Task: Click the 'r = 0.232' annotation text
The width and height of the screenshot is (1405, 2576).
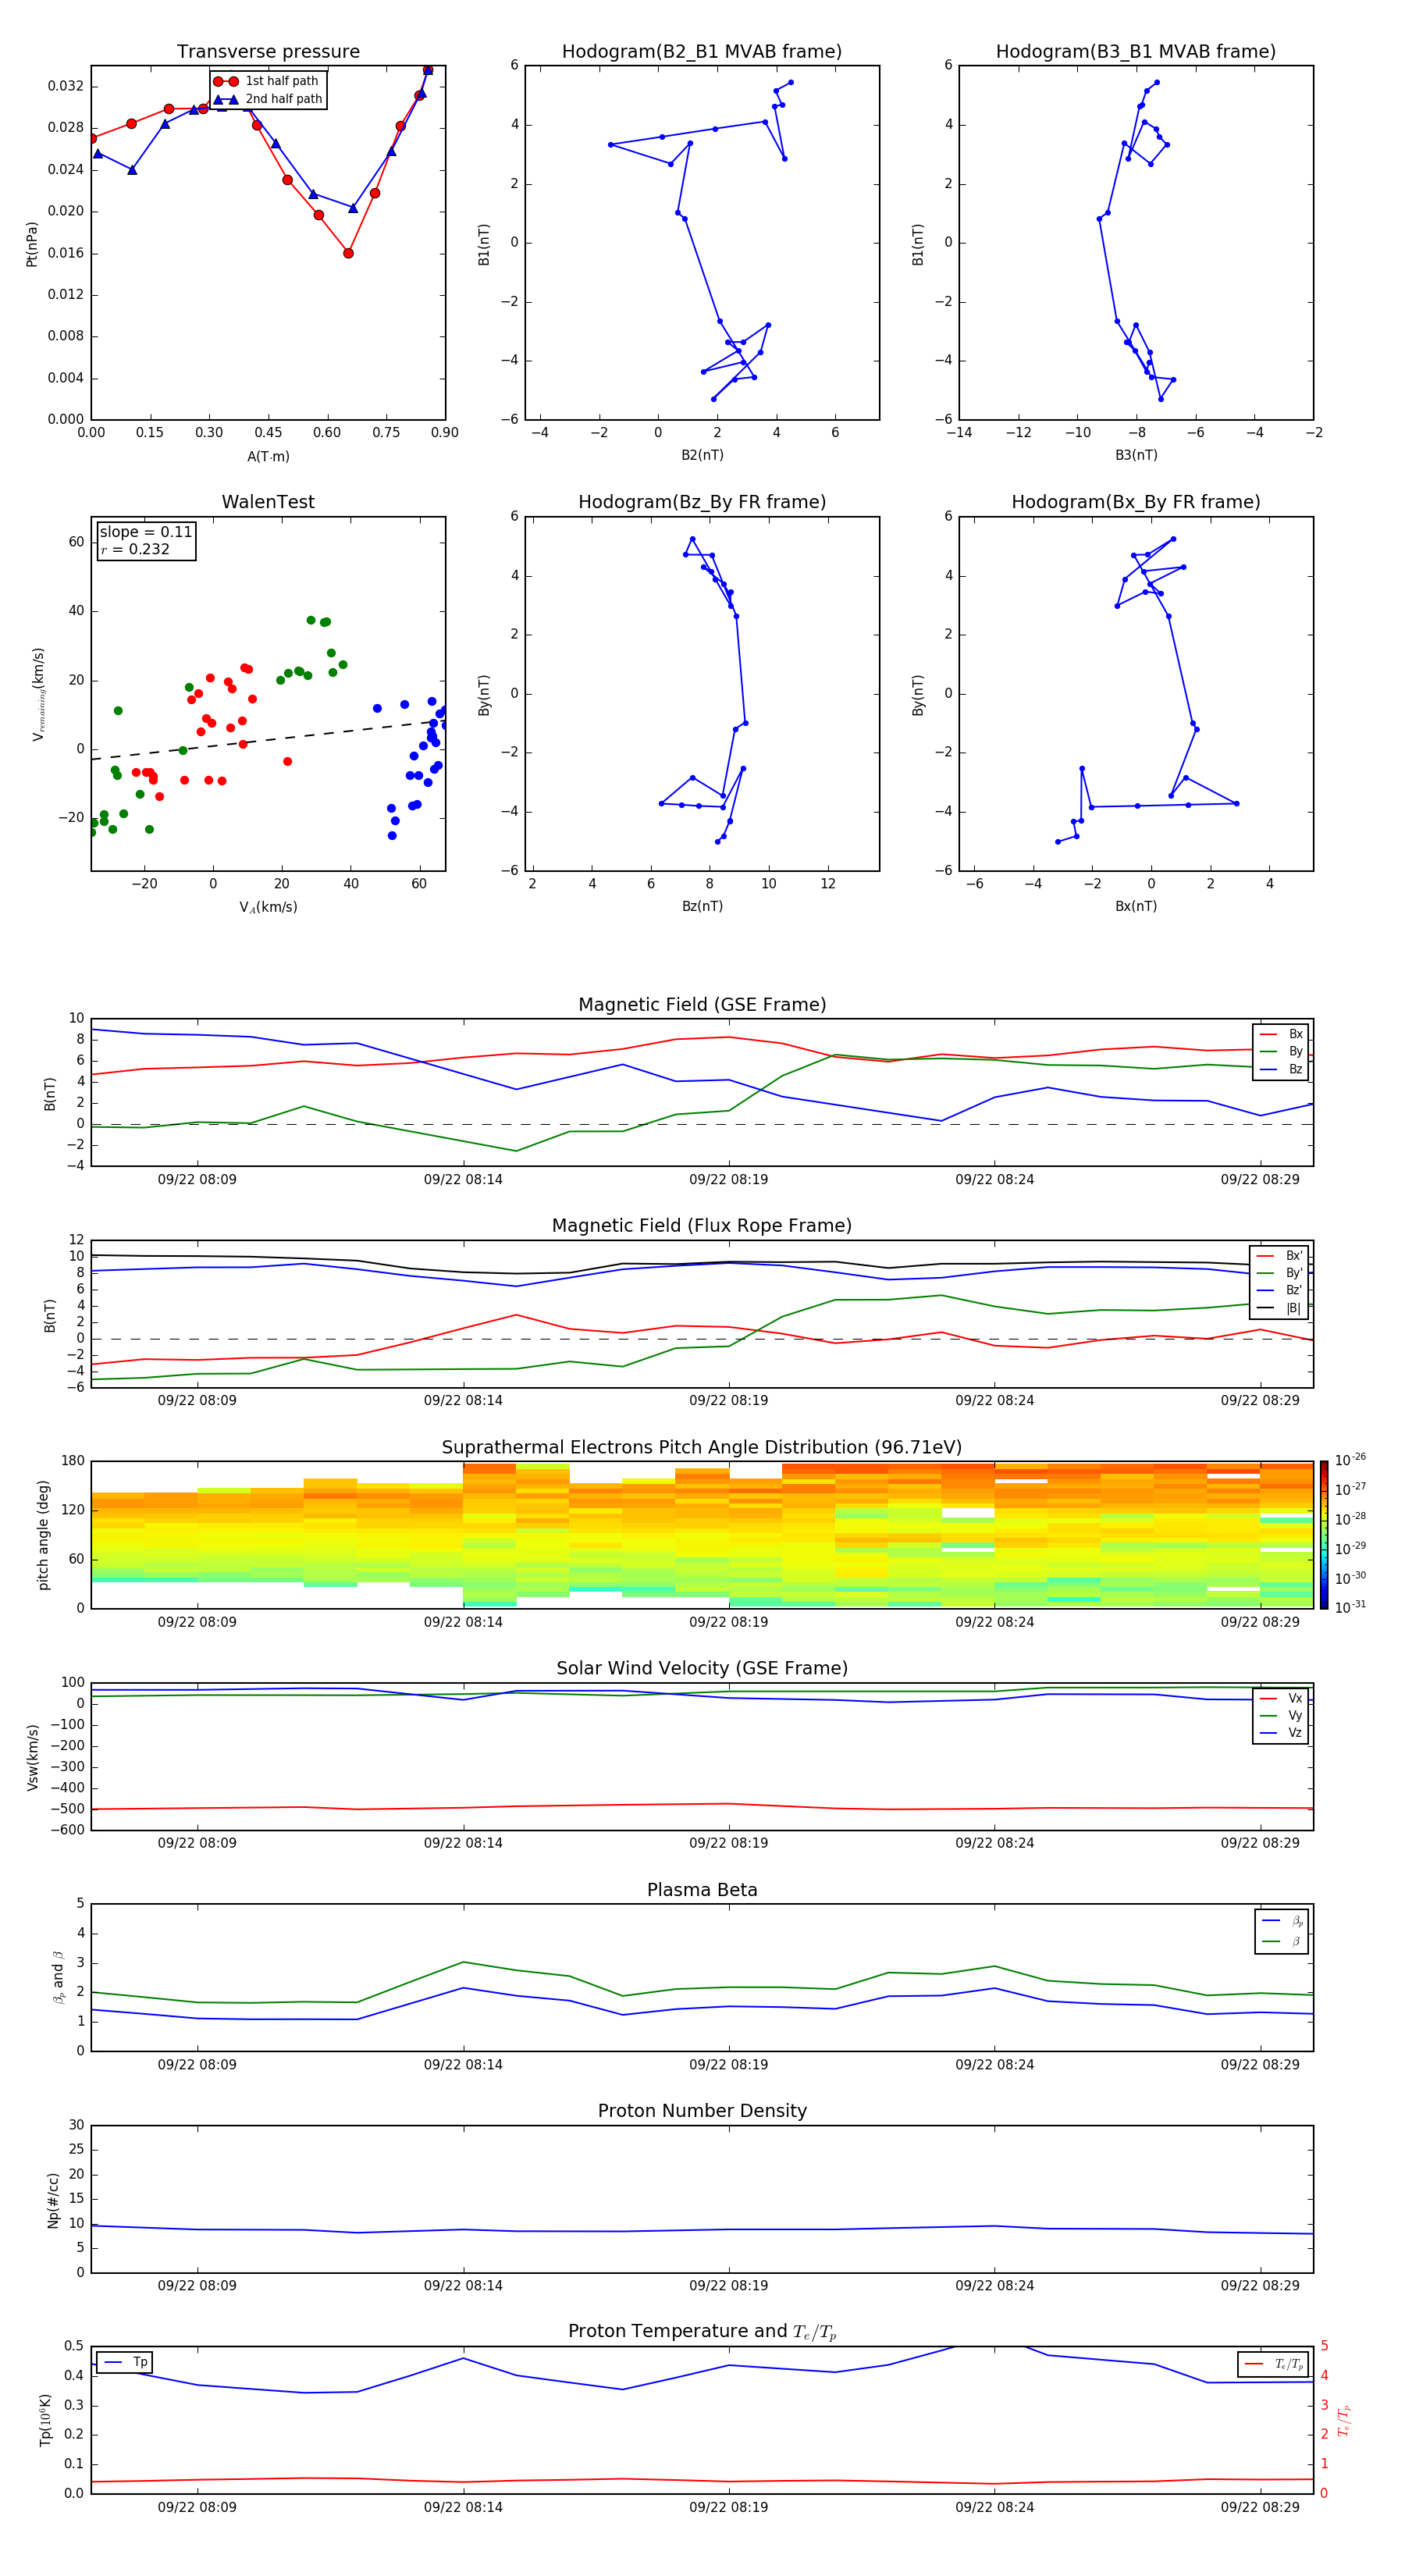Action: click(x=135, y=549)
